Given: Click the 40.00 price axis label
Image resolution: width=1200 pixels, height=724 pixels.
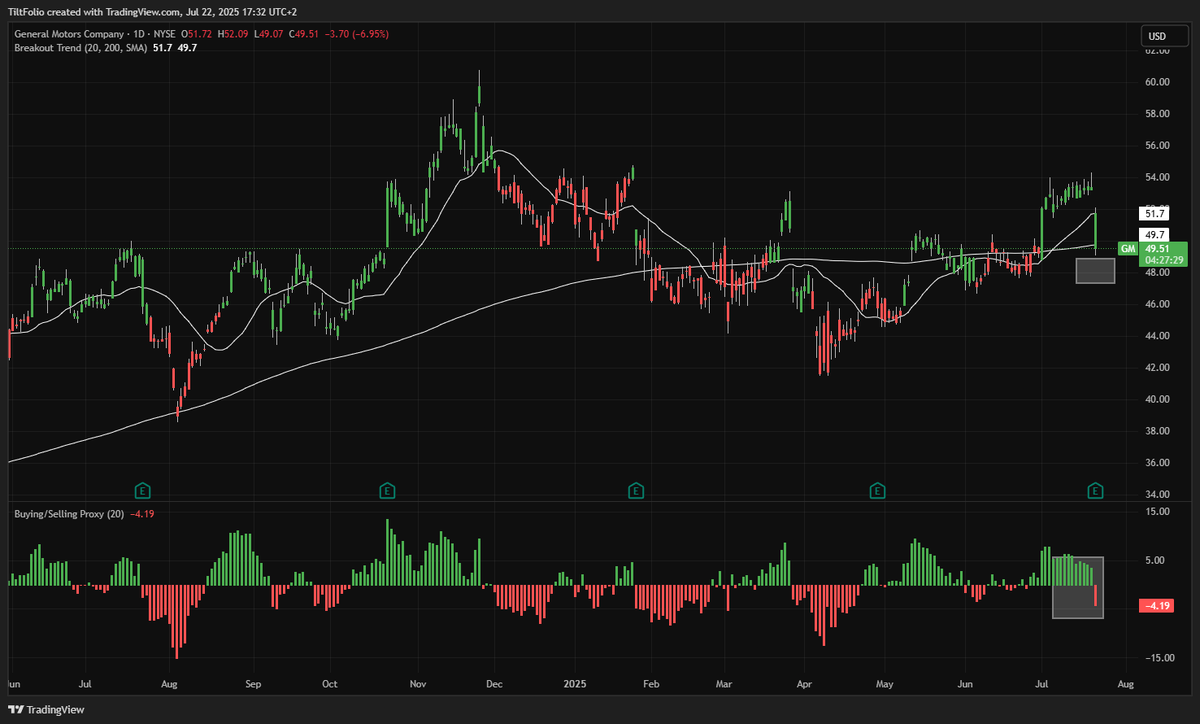Looking at the screenshot, I should tap(1157, 400).
